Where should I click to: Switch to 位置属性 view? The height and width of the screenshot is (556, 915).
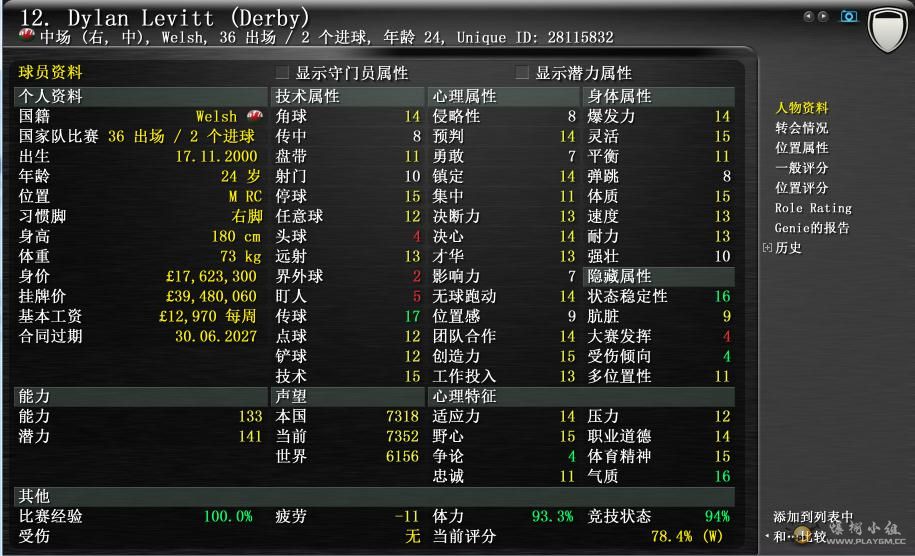(x=801, y=148)
